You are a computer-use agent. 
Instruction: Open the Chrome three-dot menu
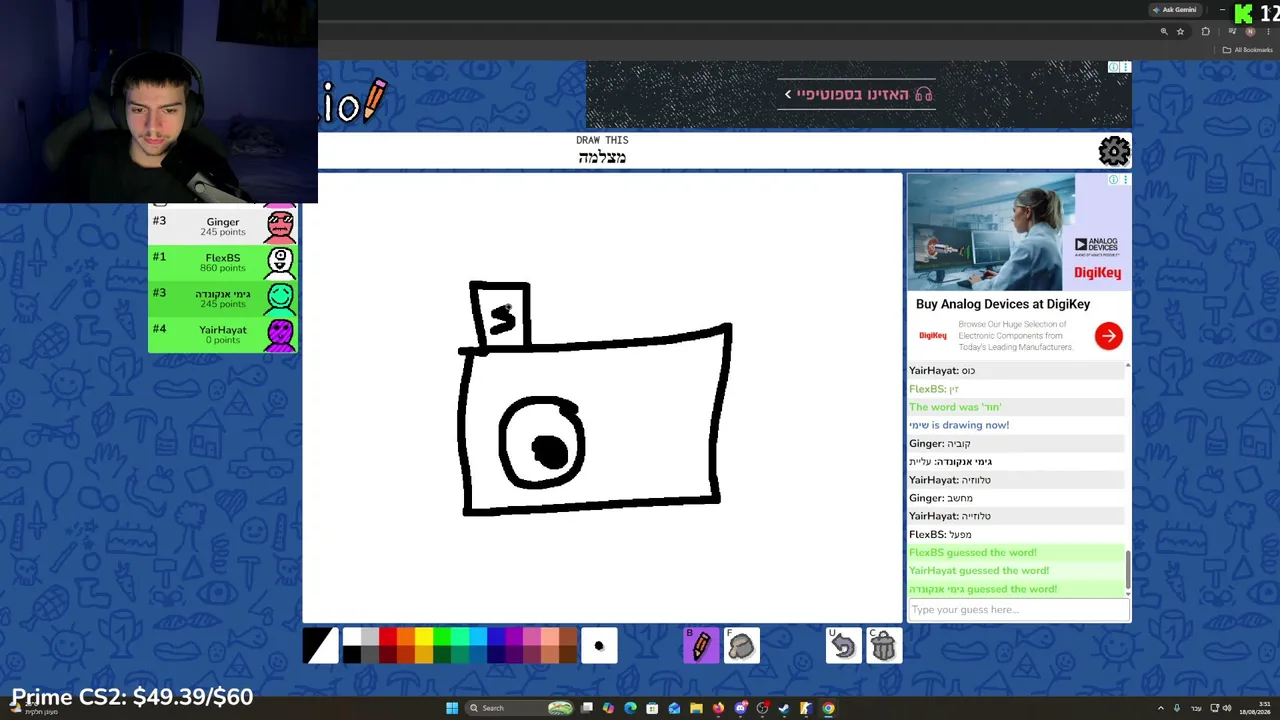1268,32
